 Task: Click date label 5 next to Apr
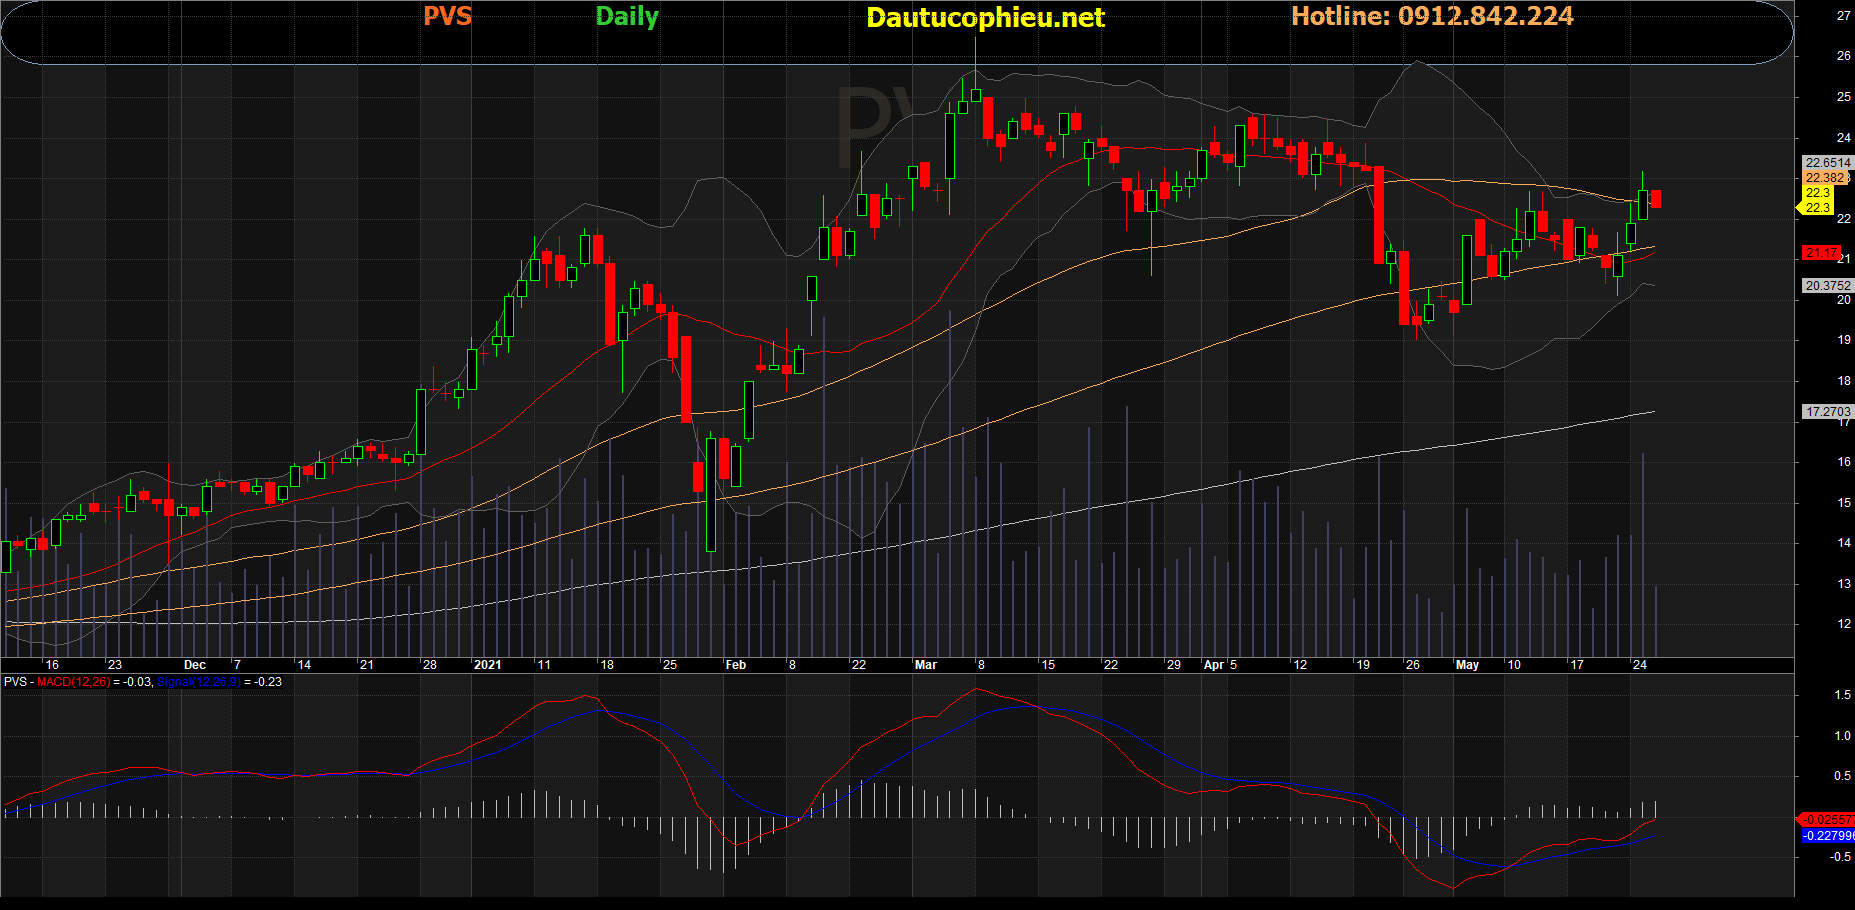tap(1233, 665)
